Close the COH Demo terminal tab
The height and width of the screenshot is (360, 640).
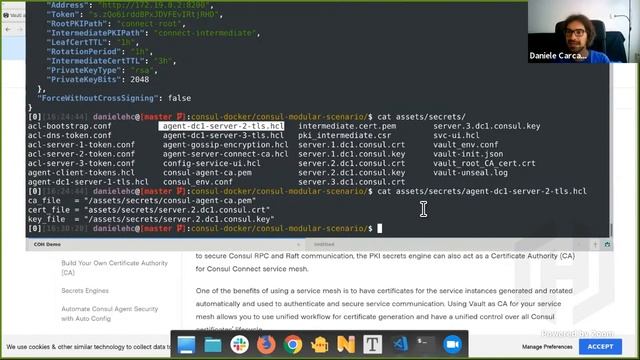pos(298,244)
